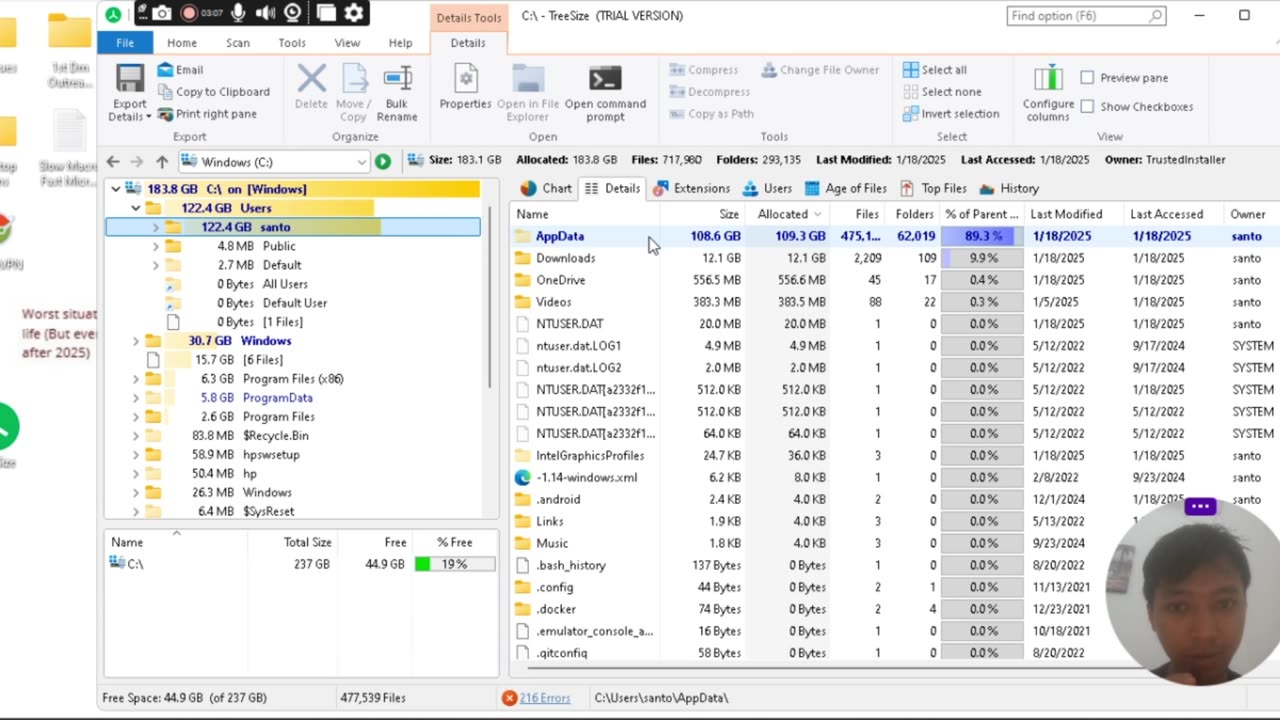Click Open command prompt

tap(606, 92)
